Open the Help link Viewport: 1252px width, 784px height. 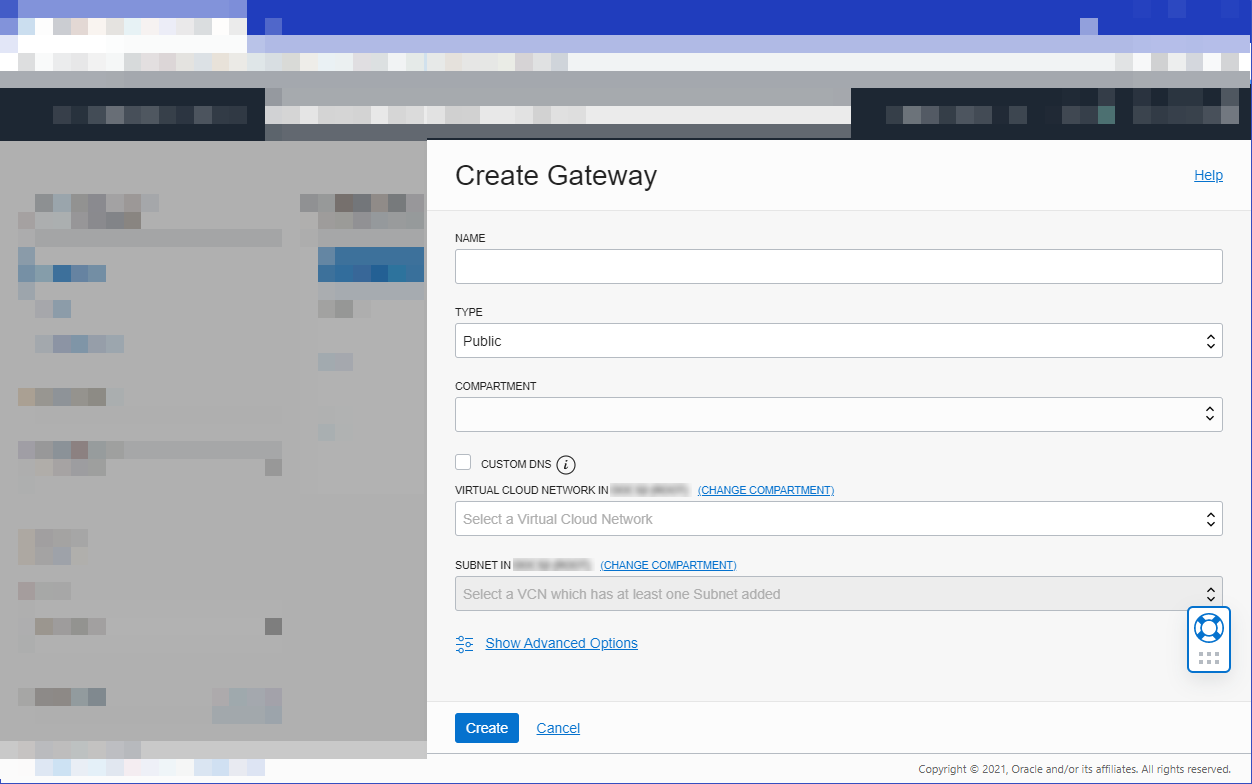(x=1208, y=175)
